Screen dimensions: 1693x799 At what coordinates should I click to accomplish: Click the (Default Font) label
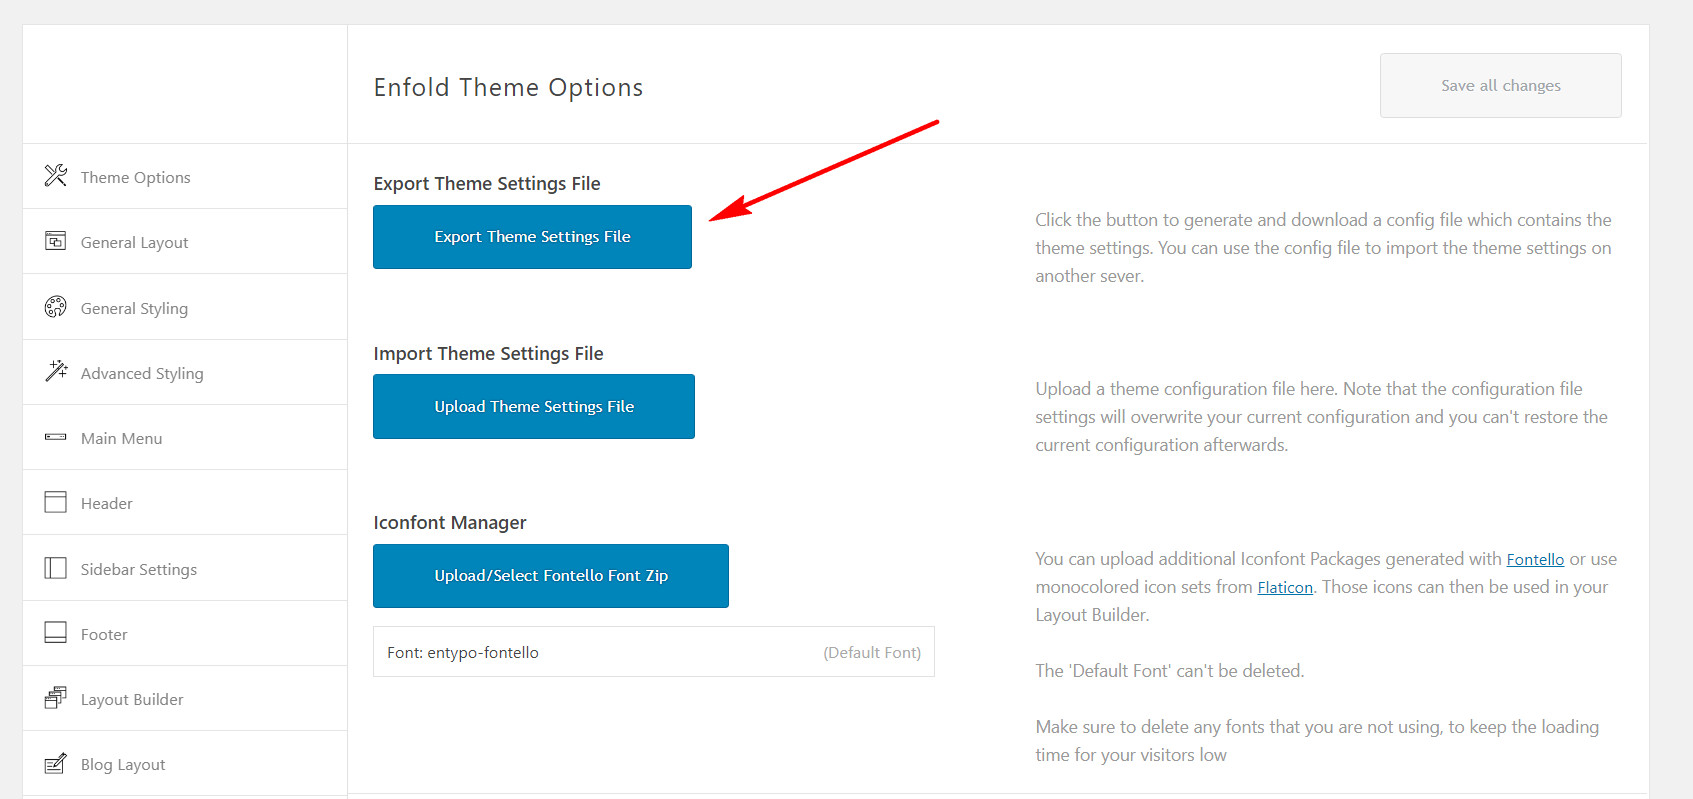click(872, 653)
